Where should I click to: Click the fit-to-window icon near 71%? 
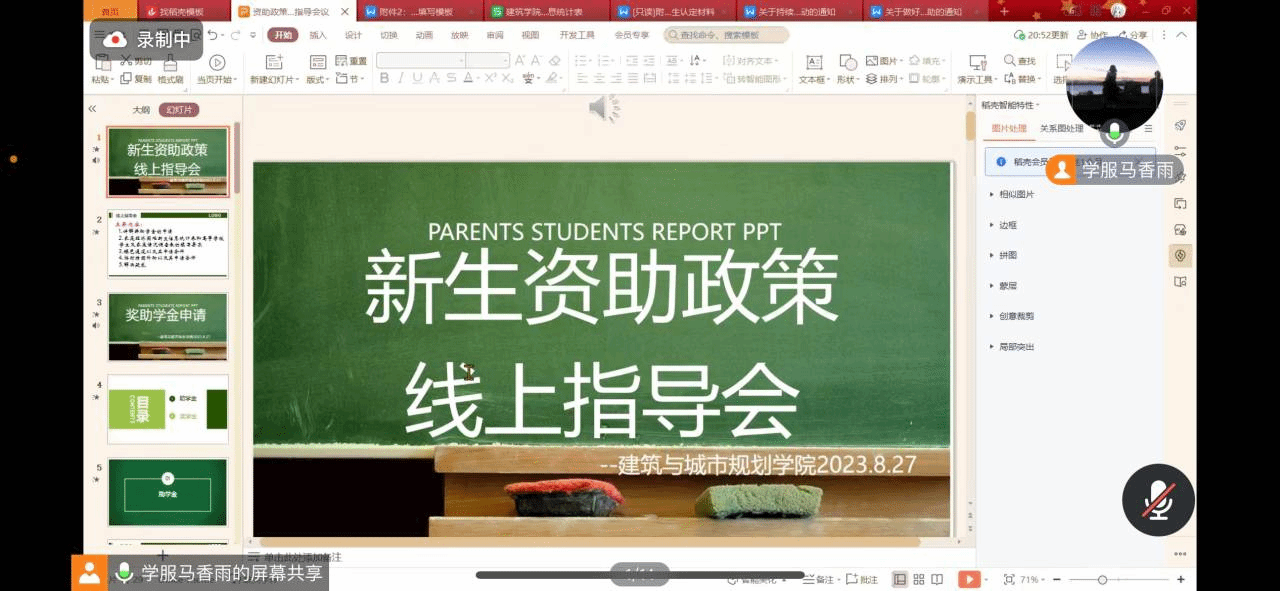pyautogui.click(x=1008, y=579)
